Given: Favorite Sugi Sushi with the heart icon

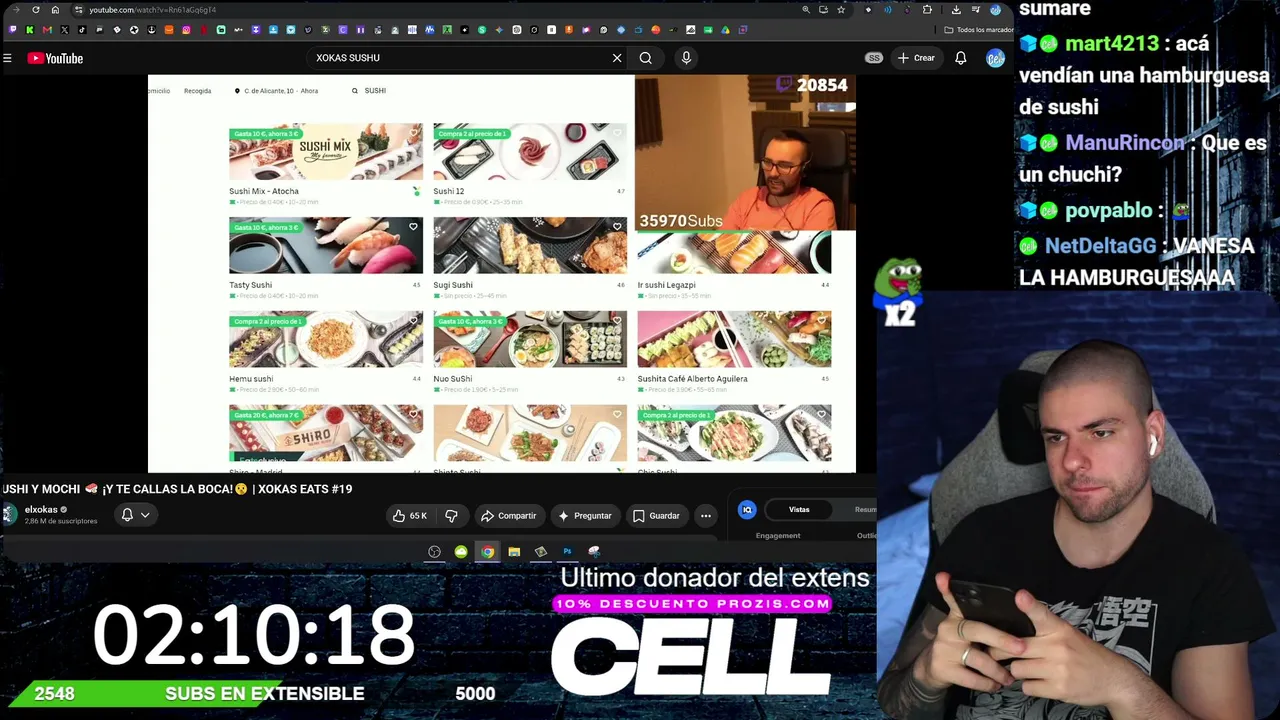Looking at the screenshot, I should (x=617, y=227).
